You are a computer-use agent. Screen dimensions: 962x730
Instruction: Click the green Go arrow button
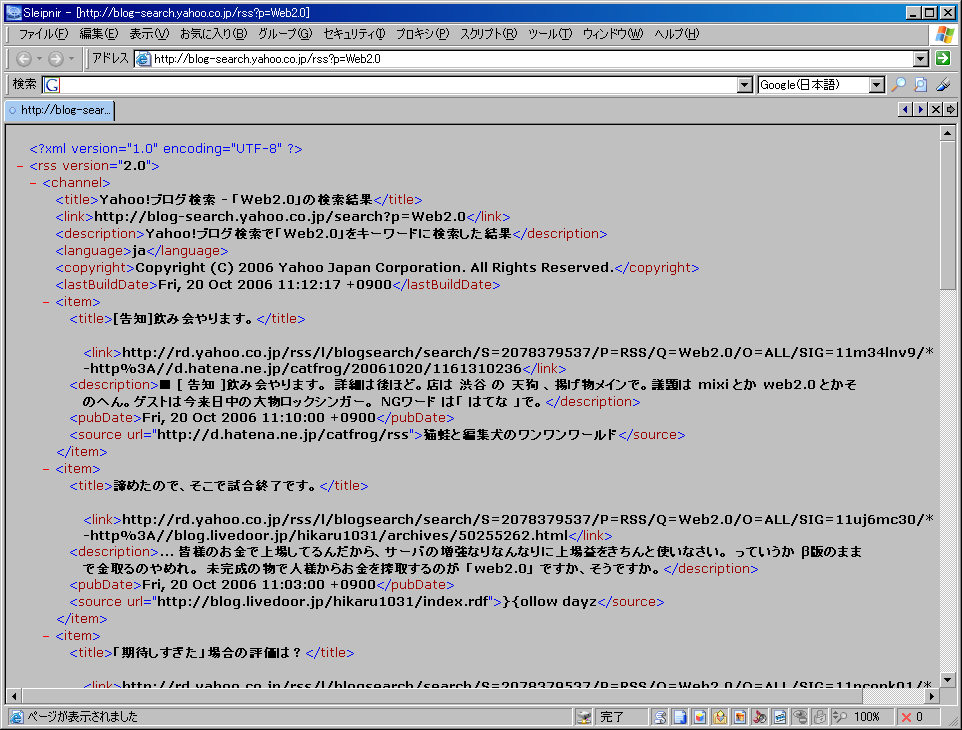coord(942,59)
